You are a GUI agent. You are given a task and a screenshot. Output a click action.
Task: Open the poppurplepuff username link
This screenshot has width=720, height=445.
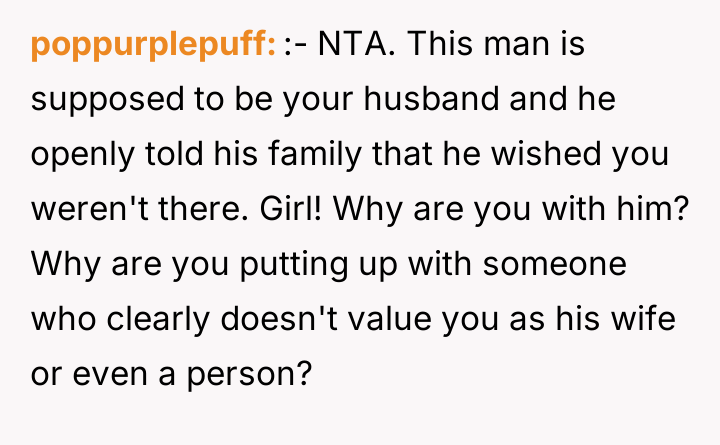point(153,45)
